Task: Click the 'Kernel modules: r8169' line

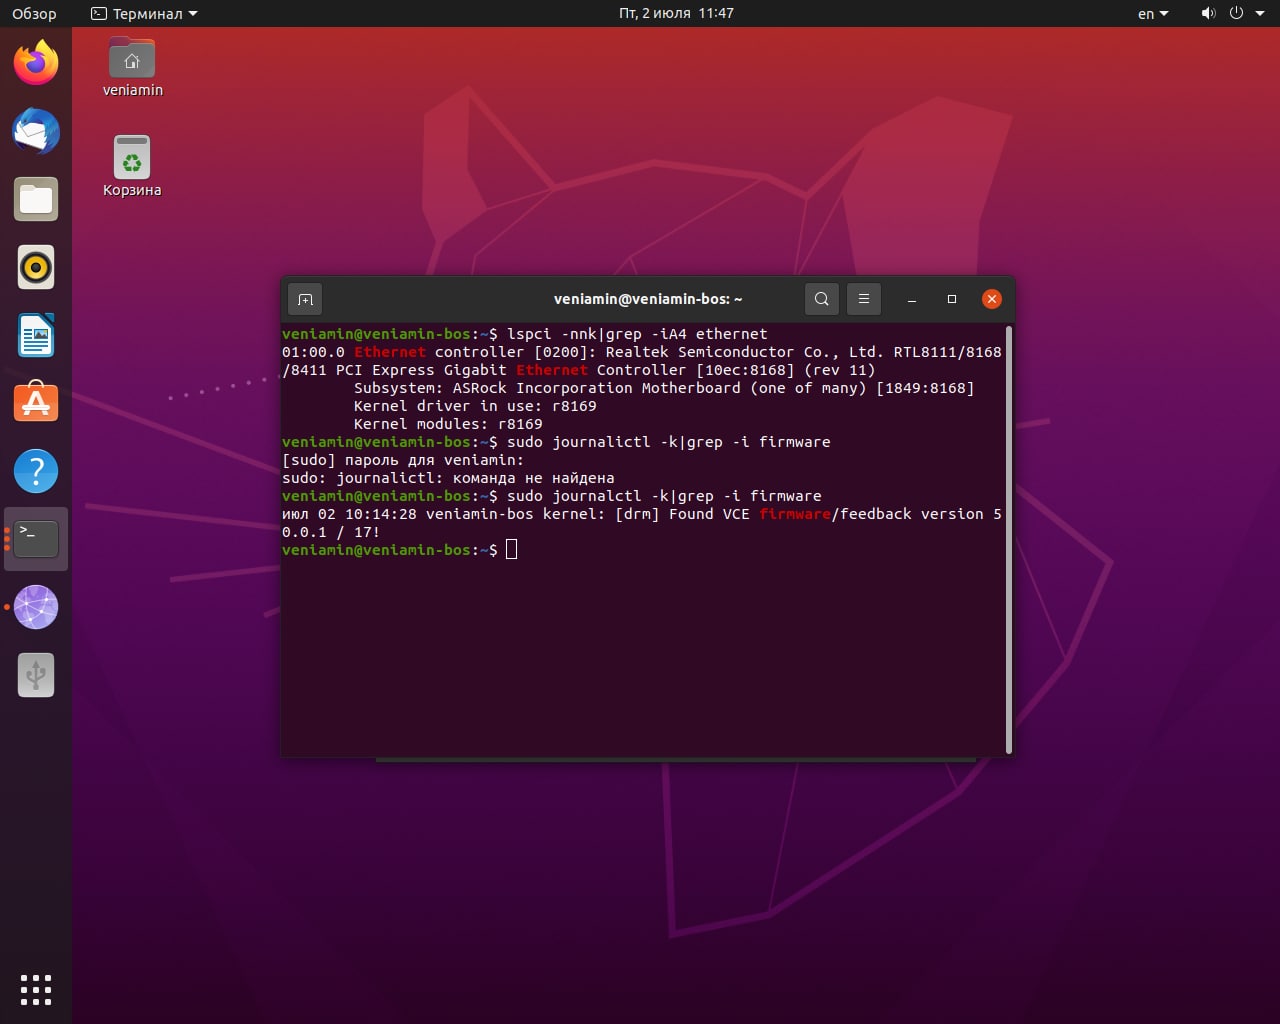Action: click(448, 424)
